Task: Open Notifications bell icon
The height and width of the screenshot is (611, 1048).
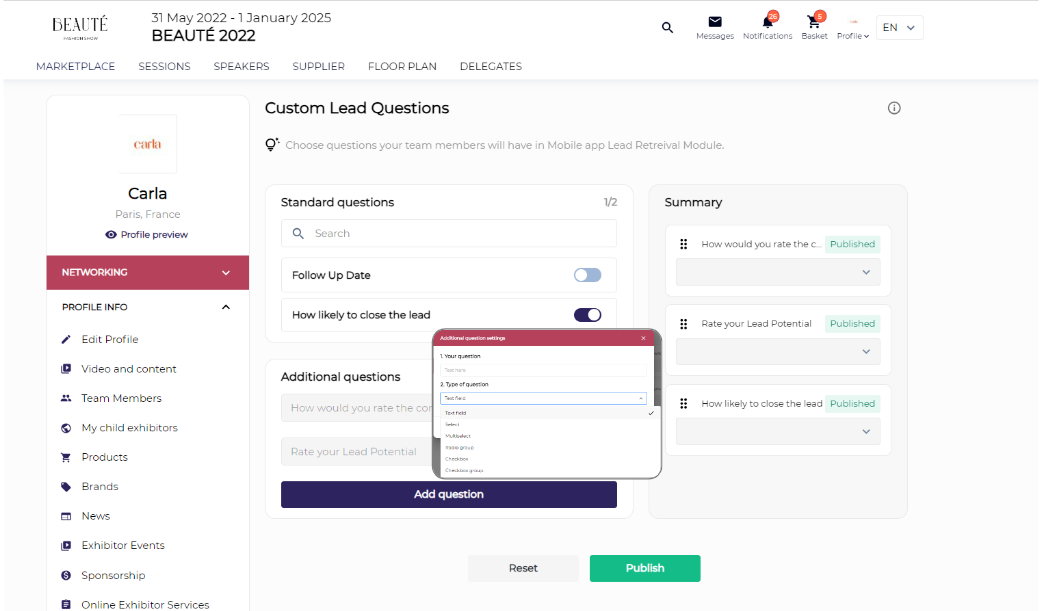Action: coord(767,22)
